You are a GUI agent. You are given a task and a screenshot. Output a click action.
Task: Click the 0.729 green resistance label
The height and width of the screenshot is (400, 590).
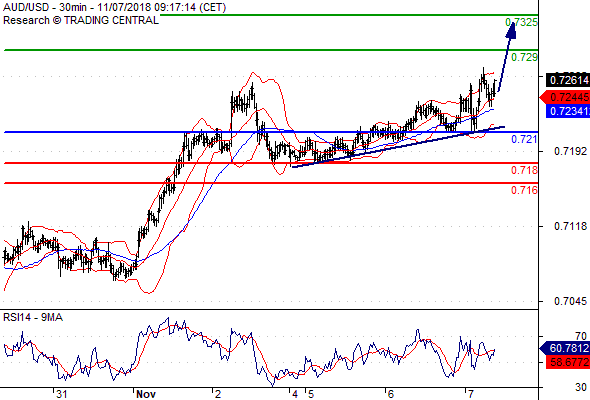point(524,57)
